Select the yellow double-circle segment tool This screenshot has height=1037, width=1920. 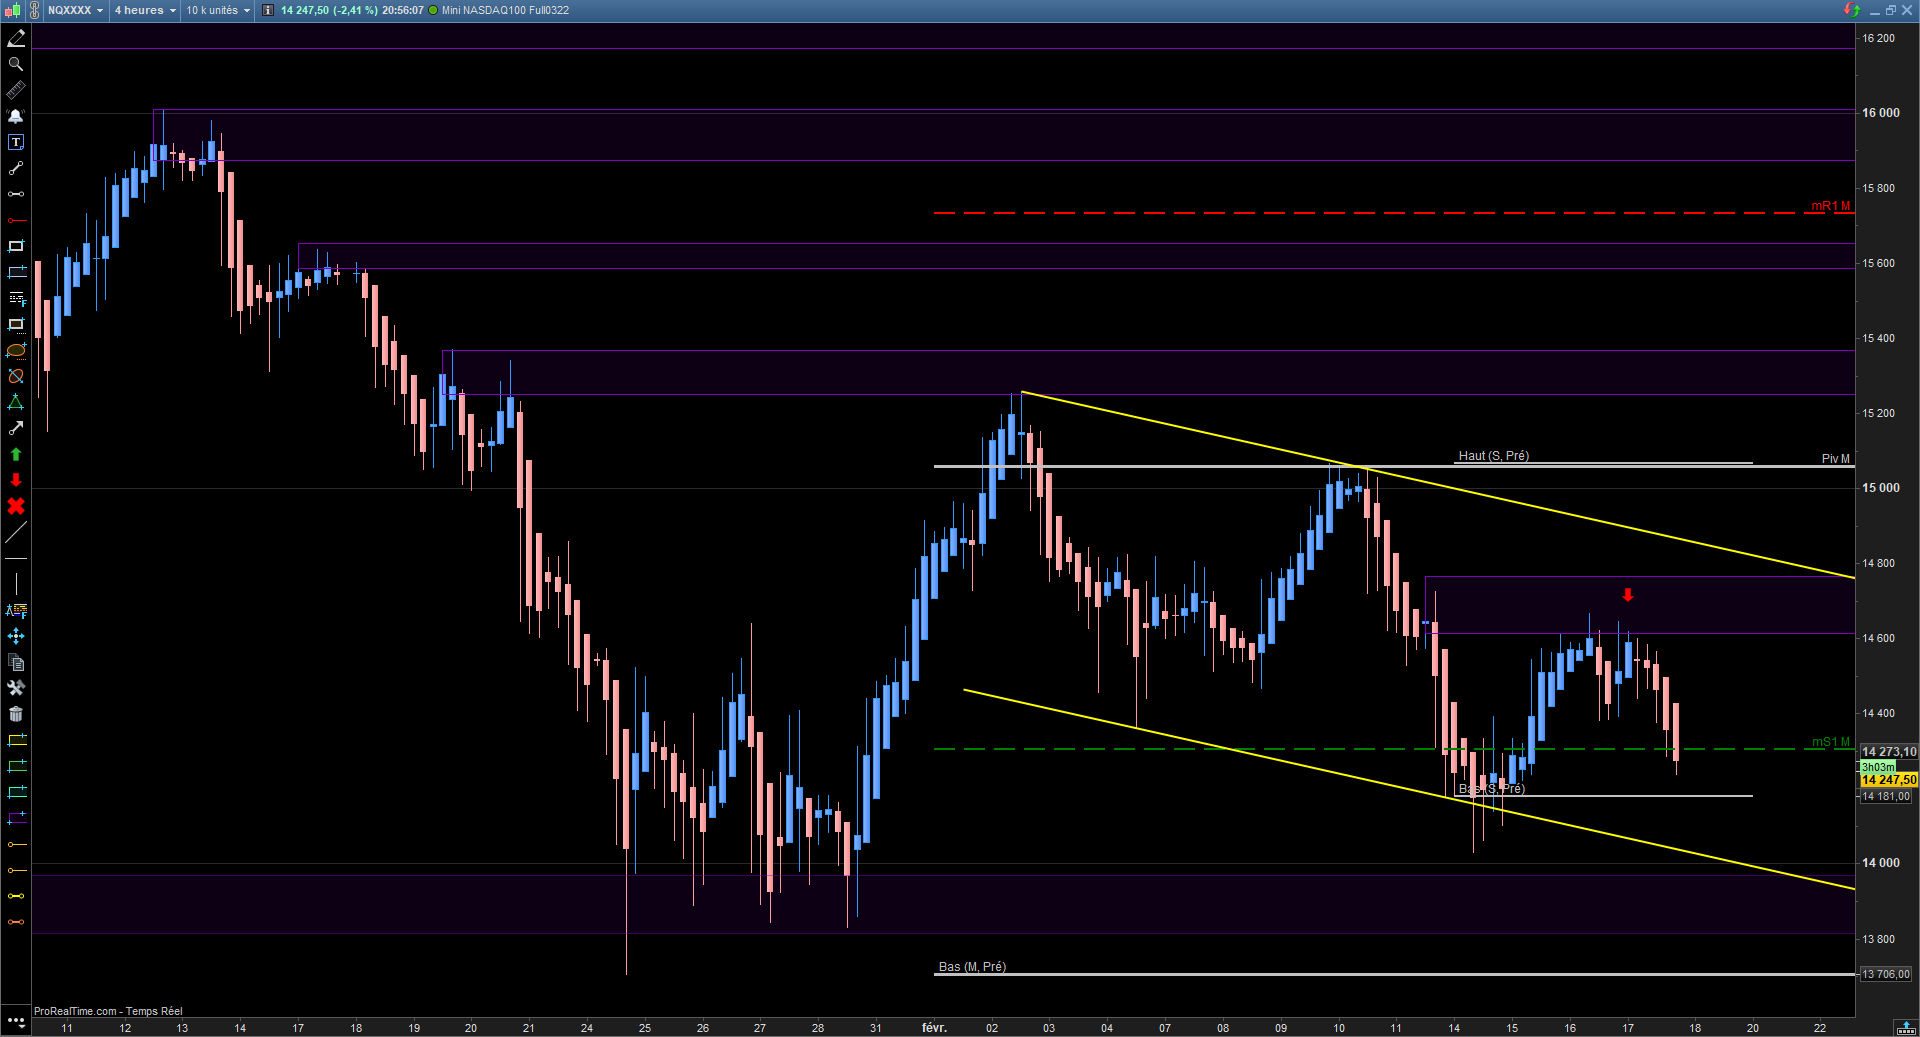(x=16, y=896)
